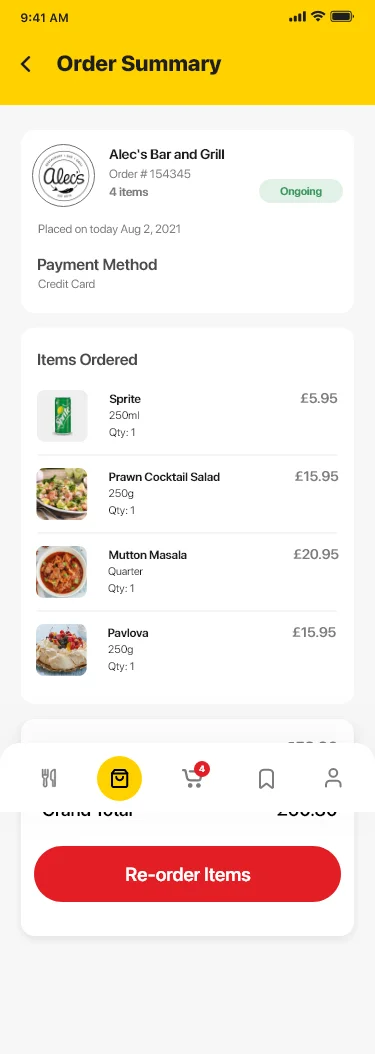Tap the Ongoing status badge
Screen dimensions: 375x1054
[x=301, y=191]
